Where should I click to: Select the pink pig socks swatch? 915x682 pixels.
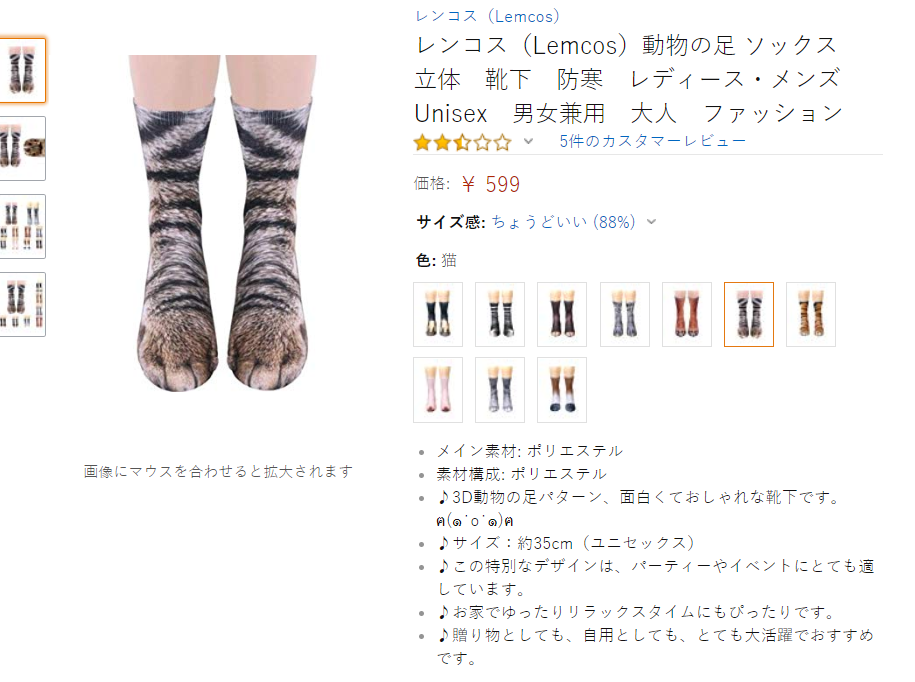coord(438,390)
